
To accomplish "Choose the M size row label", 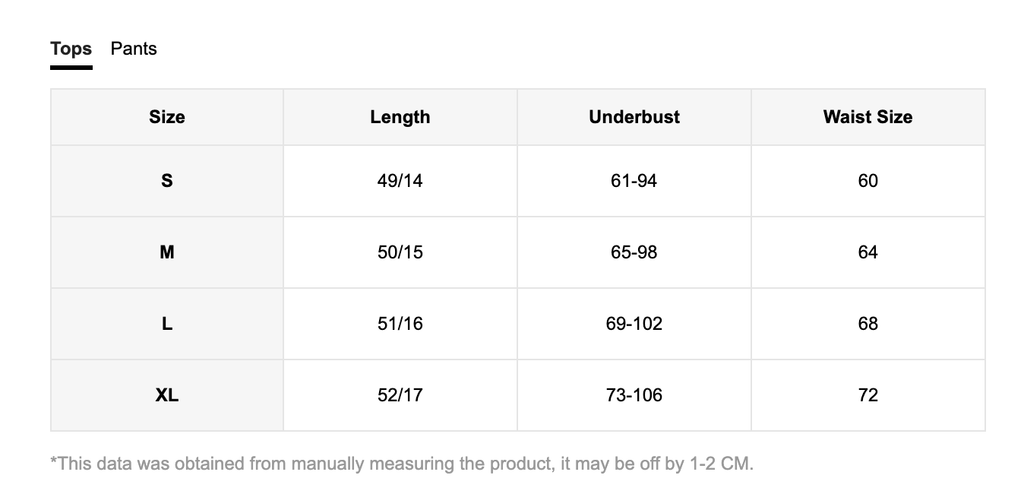I will 167,252.
